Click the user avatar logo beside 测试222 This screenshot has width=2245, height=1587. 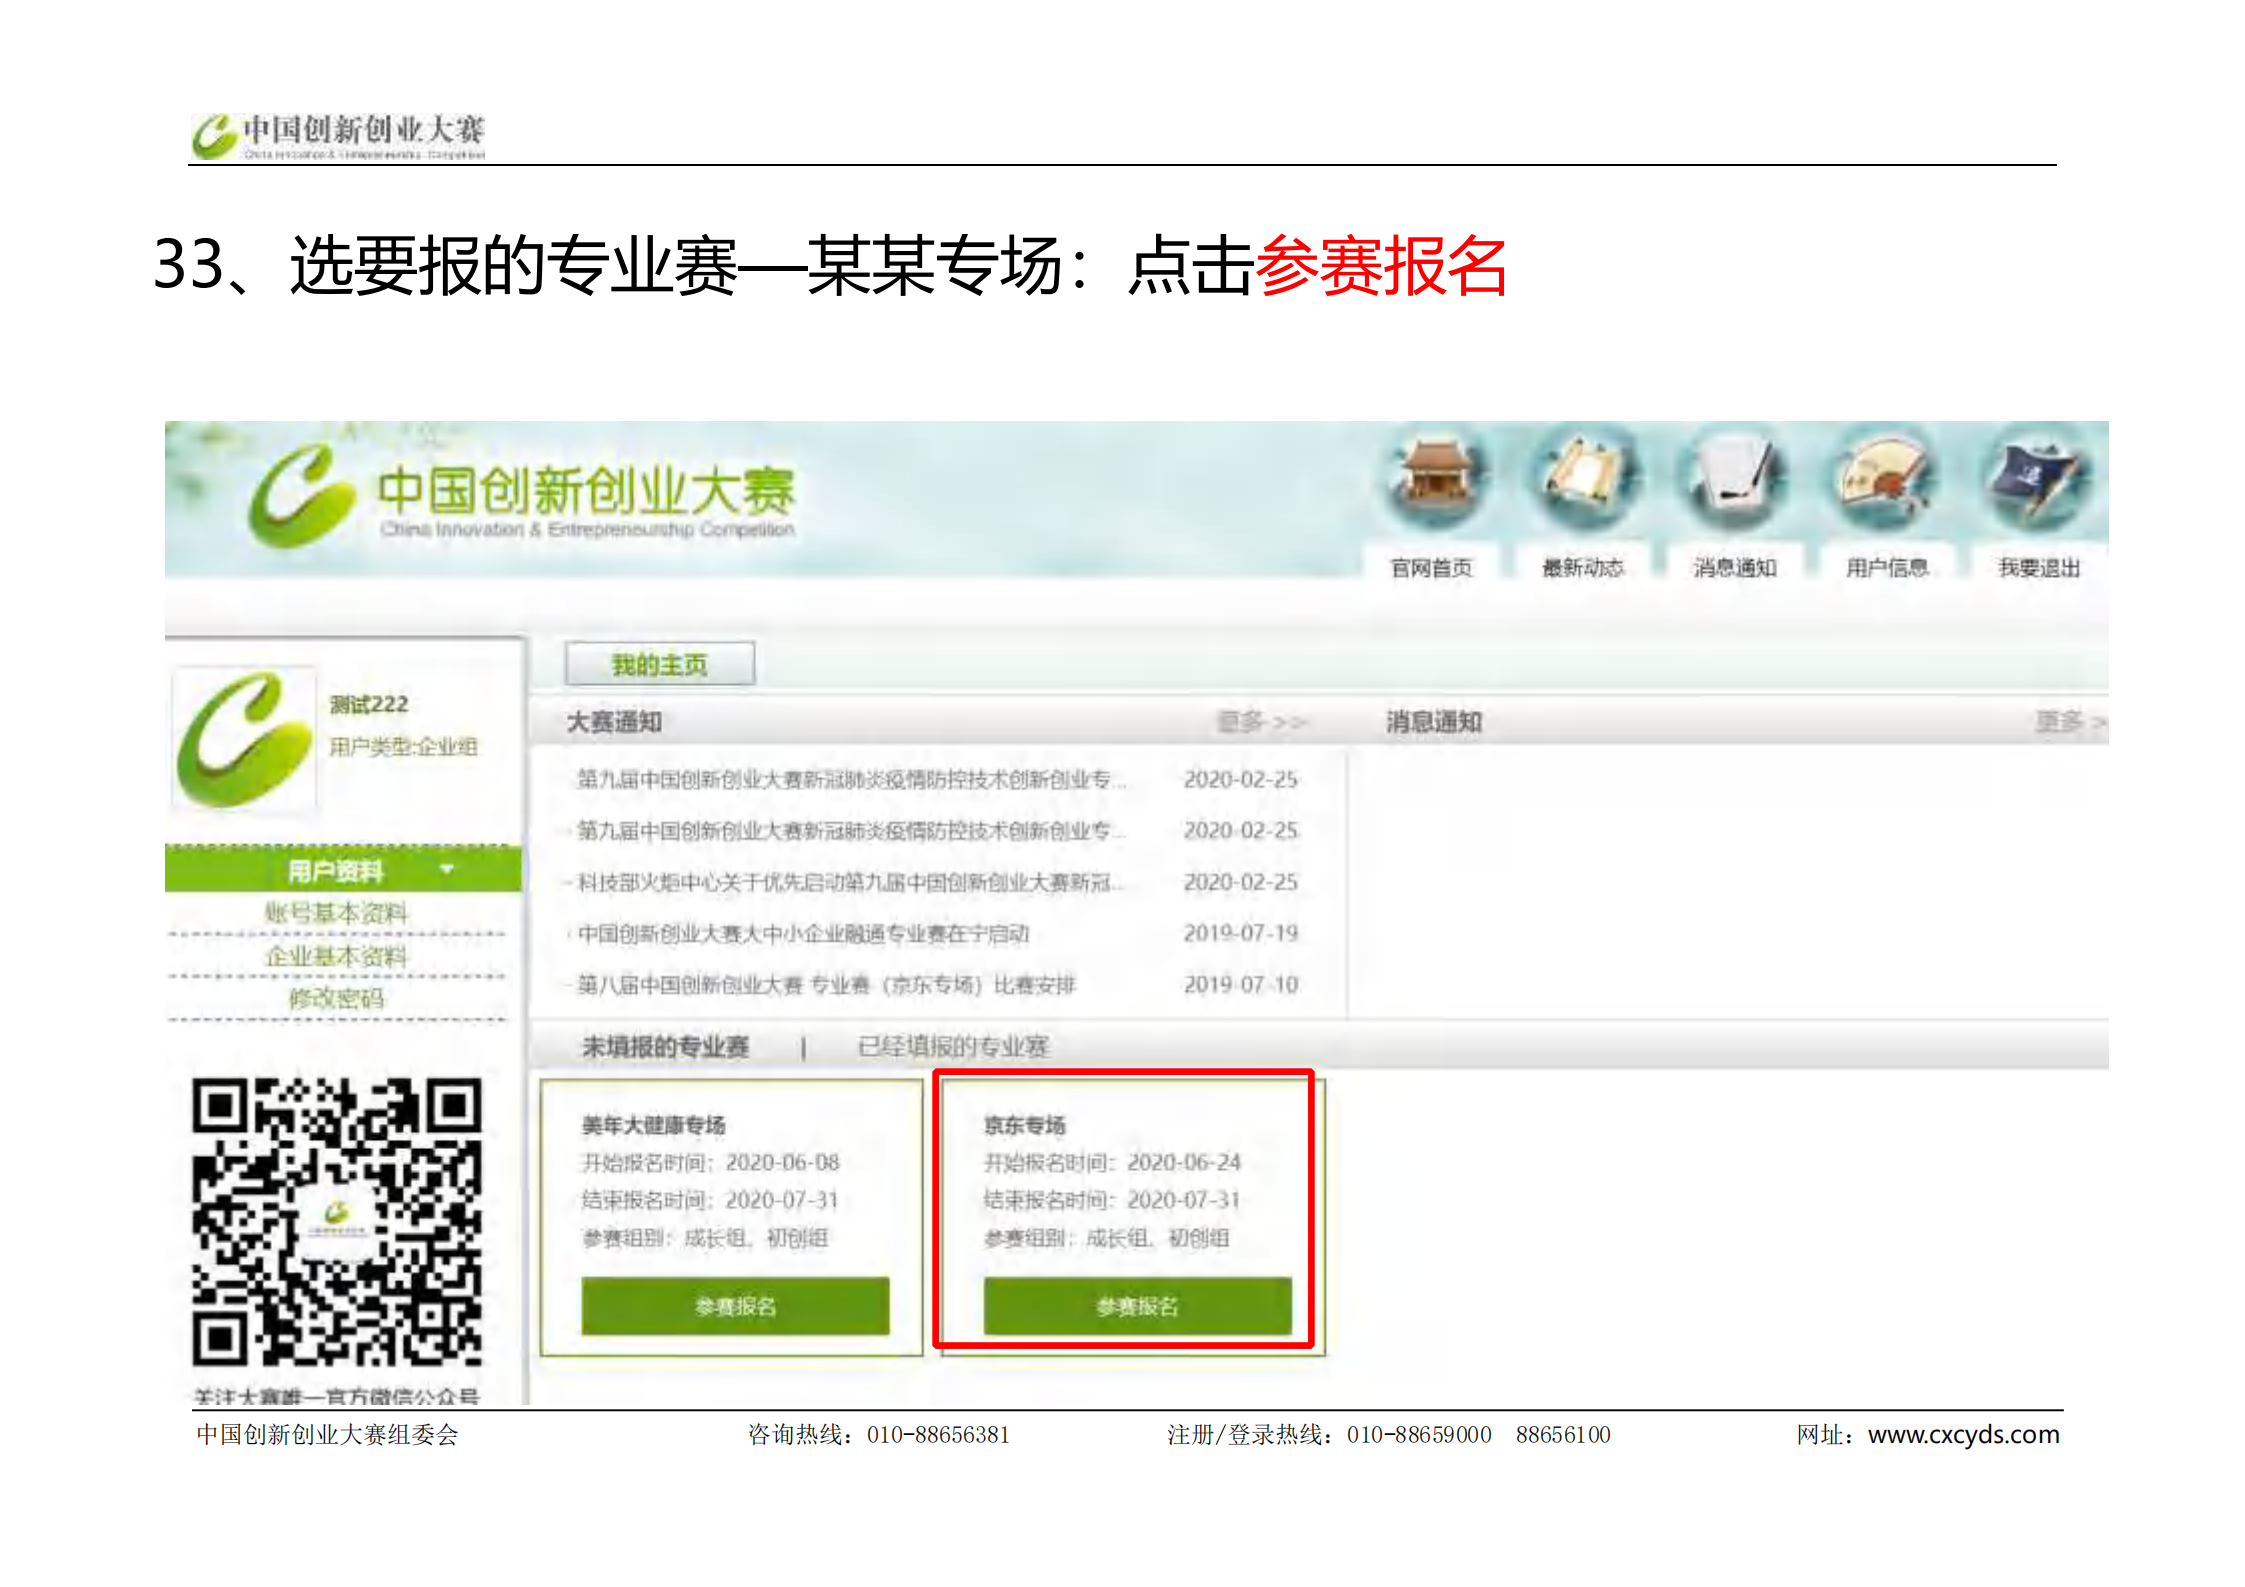click(245, 738)
